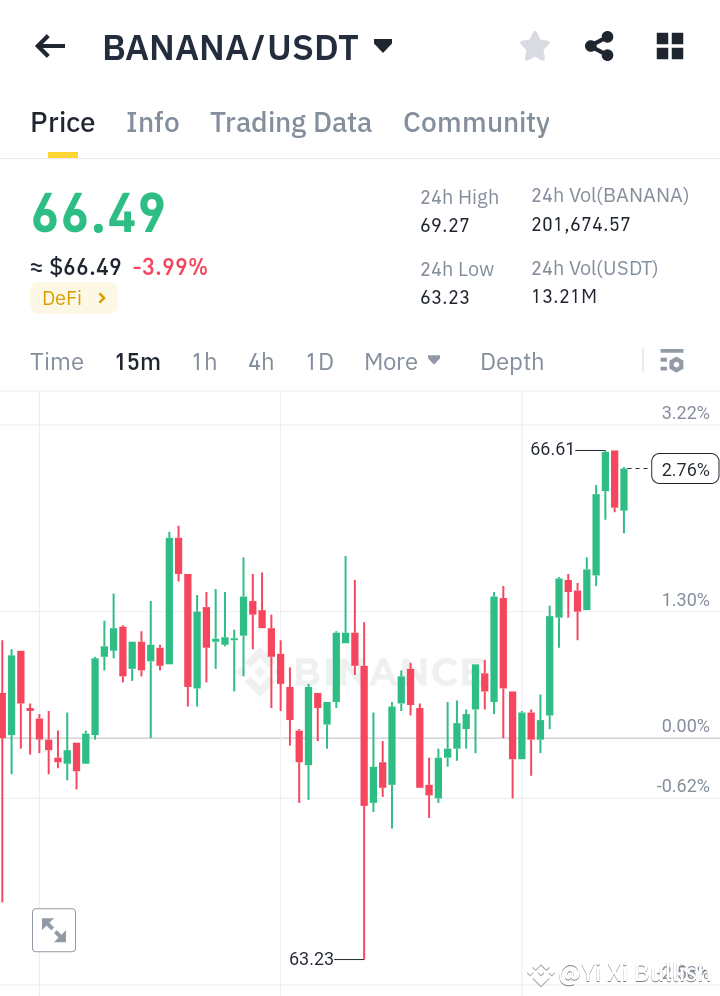The image size is (720, 996).
Task: Tap the favorite star icon
Action: click(x=534, y=46)
